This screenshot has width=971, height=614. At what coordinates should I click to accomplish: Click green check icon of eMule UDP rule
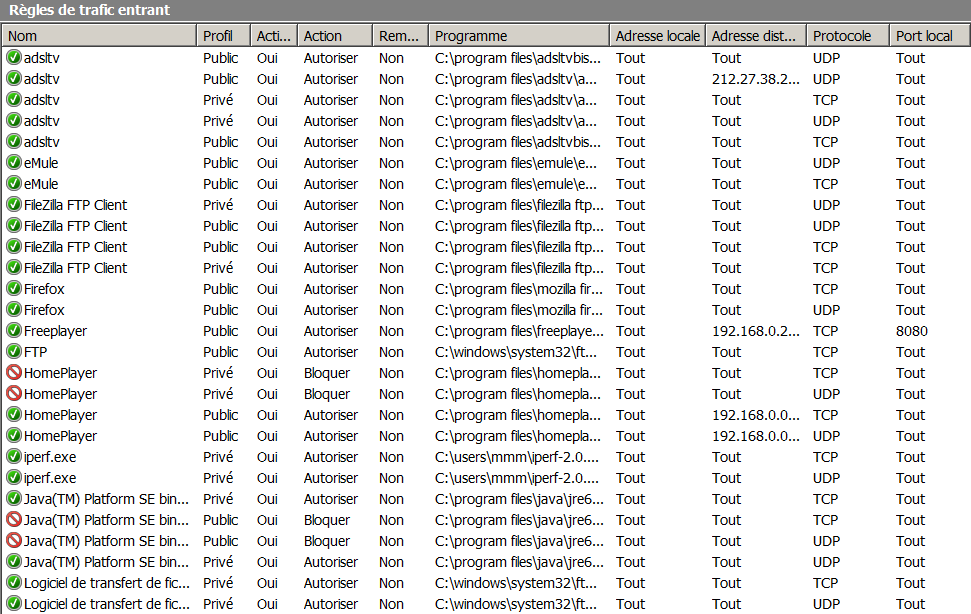(x=14, y=163)
